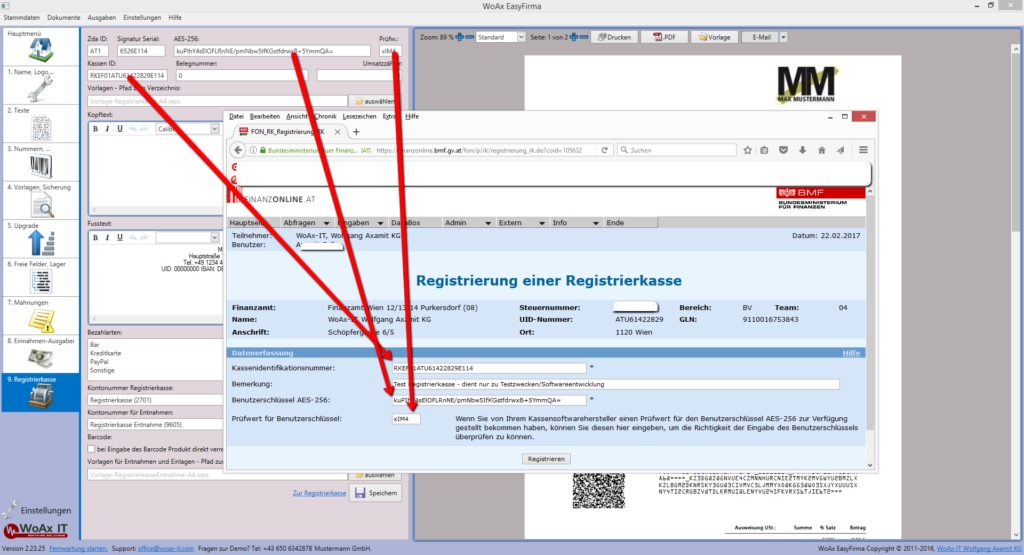
Task: Focus the Firefox Suchen search box
Action: (x=677, y=150)
